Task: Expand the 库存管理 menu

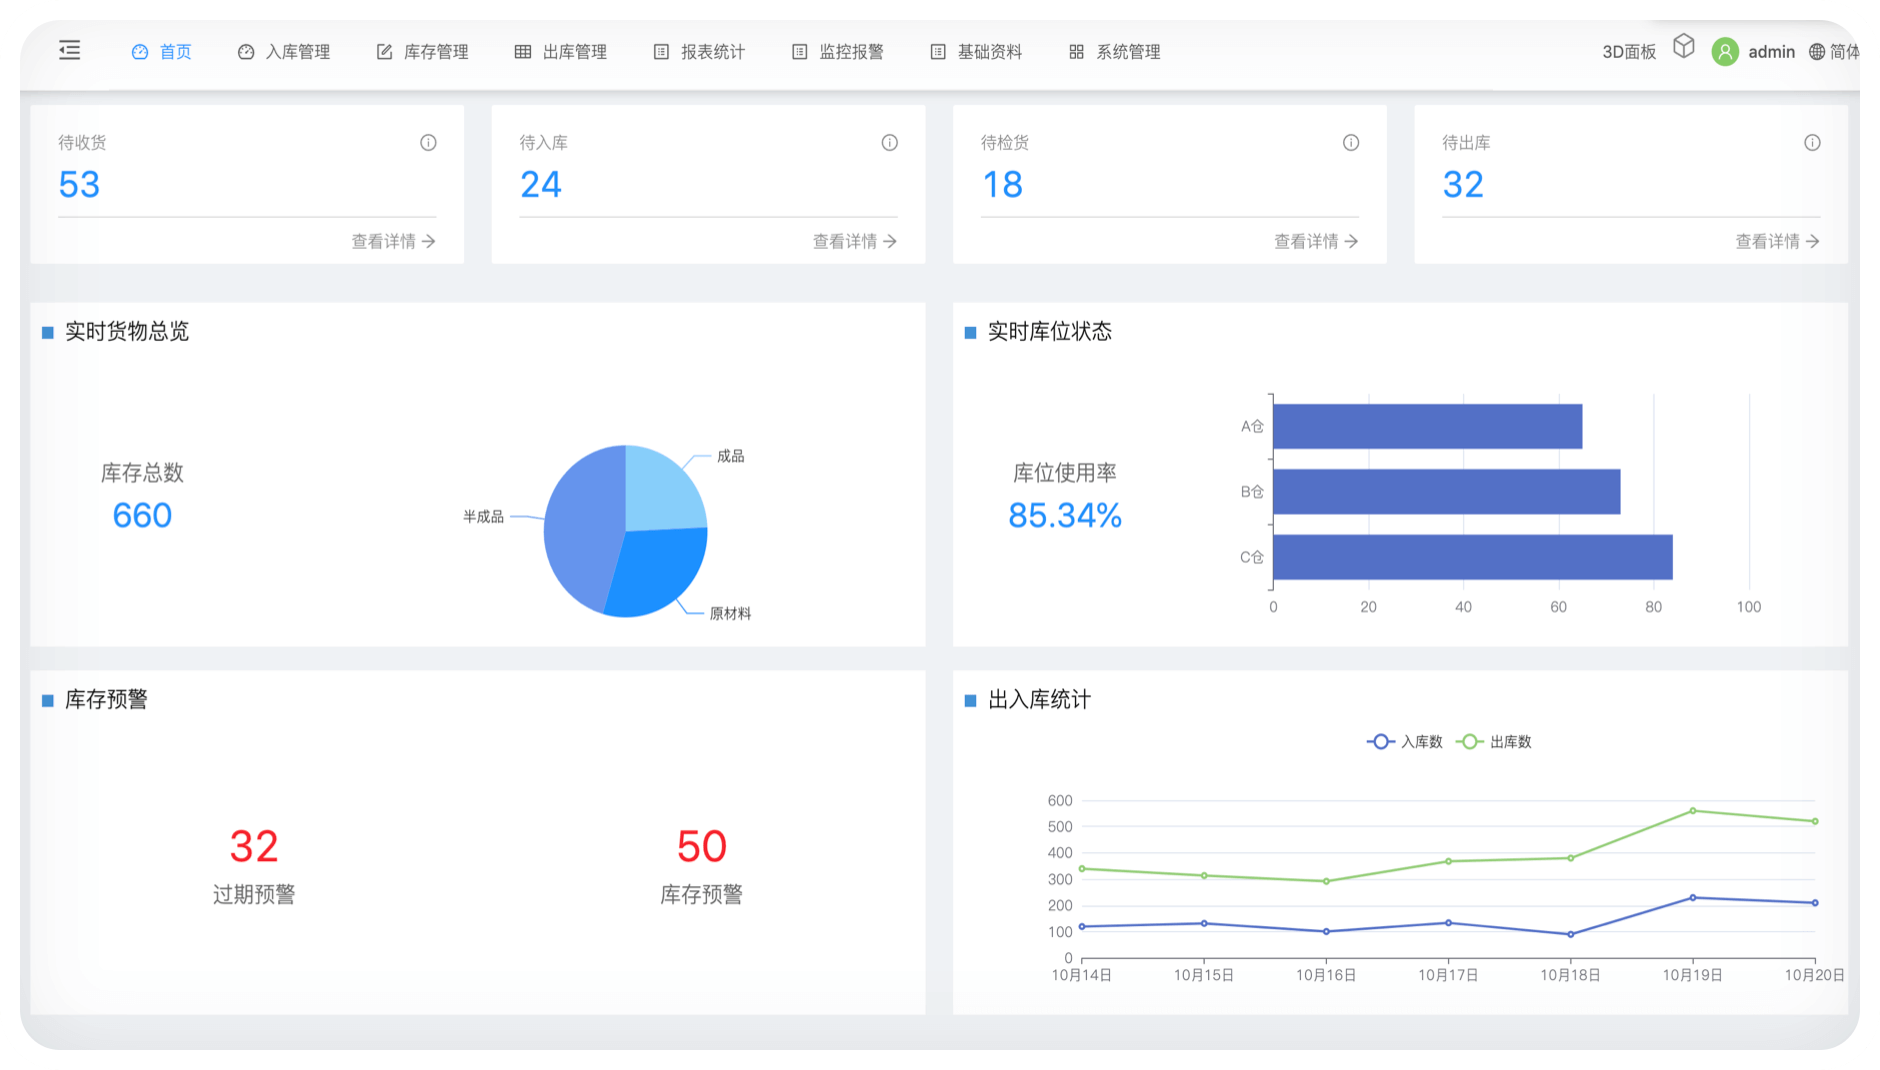Action: 423,52
